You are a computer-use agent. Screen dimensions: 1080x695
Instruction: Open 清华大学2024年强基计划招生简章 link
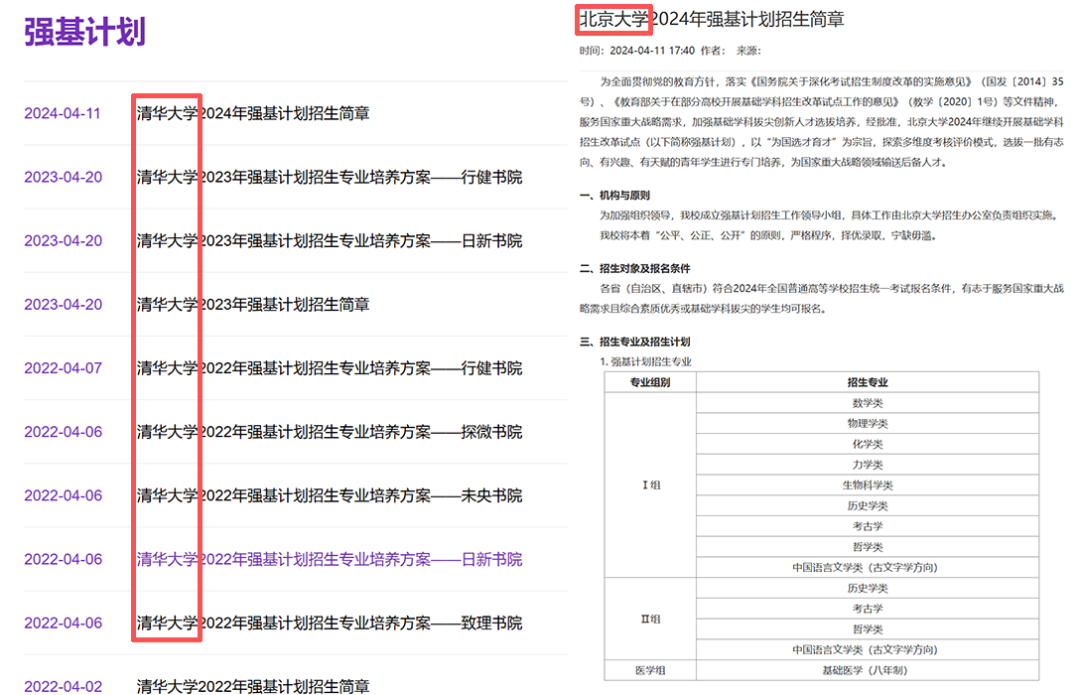[253, 113]
